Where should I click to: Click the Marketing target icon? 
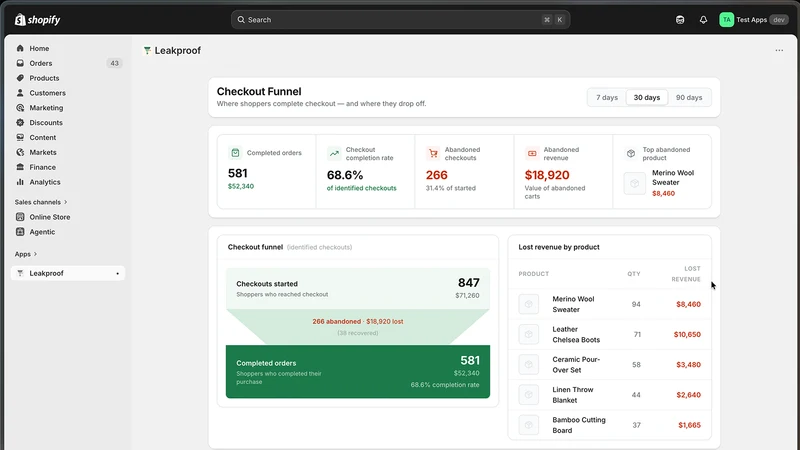(x=20, y=108)
